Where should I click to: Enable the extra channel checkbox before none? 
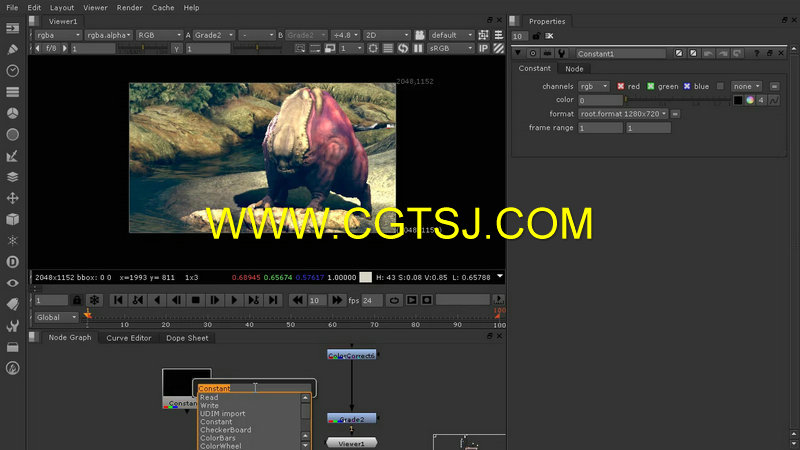click(720, 86)
